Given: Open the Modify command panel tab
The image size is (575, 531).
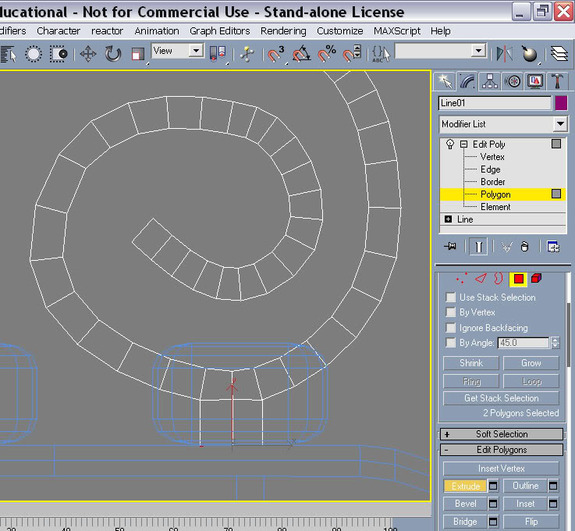Looking at the screenshot, I should click(x=467, y=81).
